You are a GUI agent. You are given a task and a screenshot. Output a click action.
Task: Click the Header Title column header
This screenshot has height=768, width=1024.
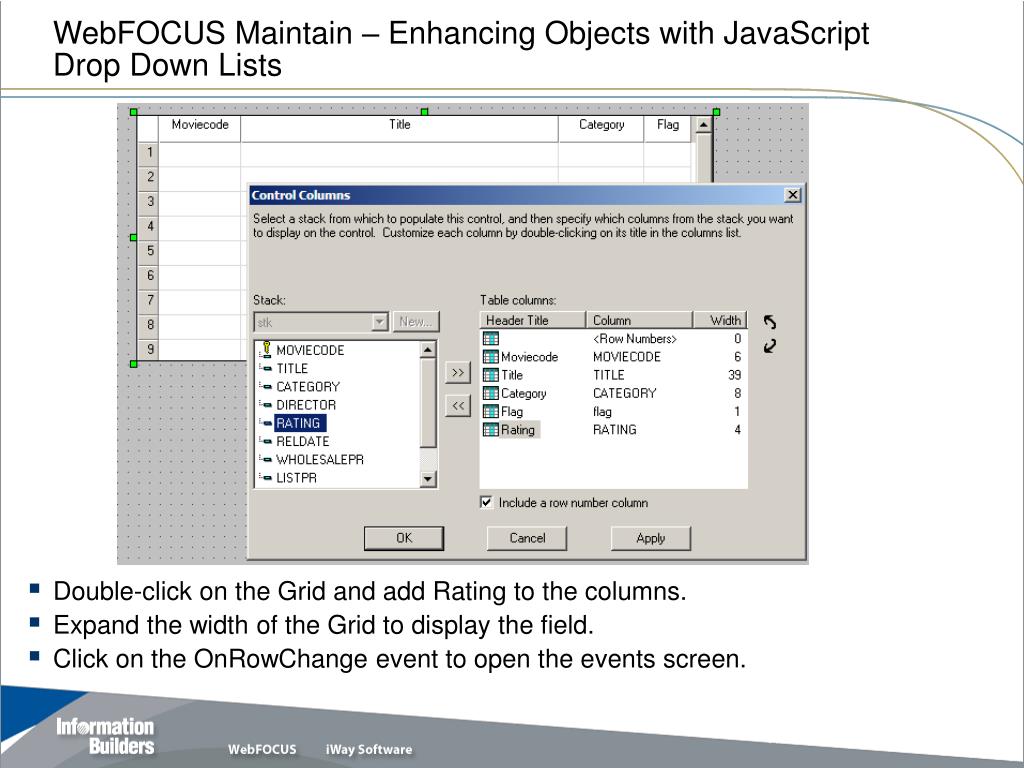(533, 320)
